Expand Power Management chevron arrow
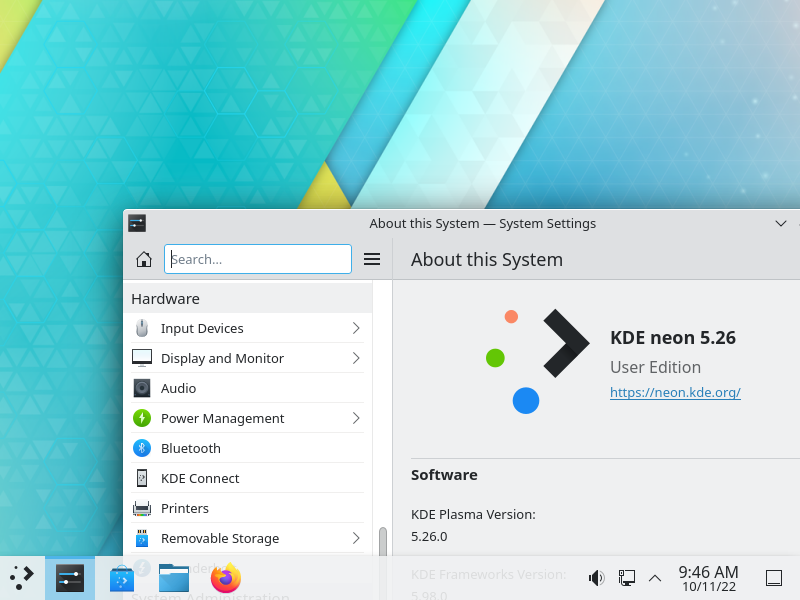 (356, 418)
